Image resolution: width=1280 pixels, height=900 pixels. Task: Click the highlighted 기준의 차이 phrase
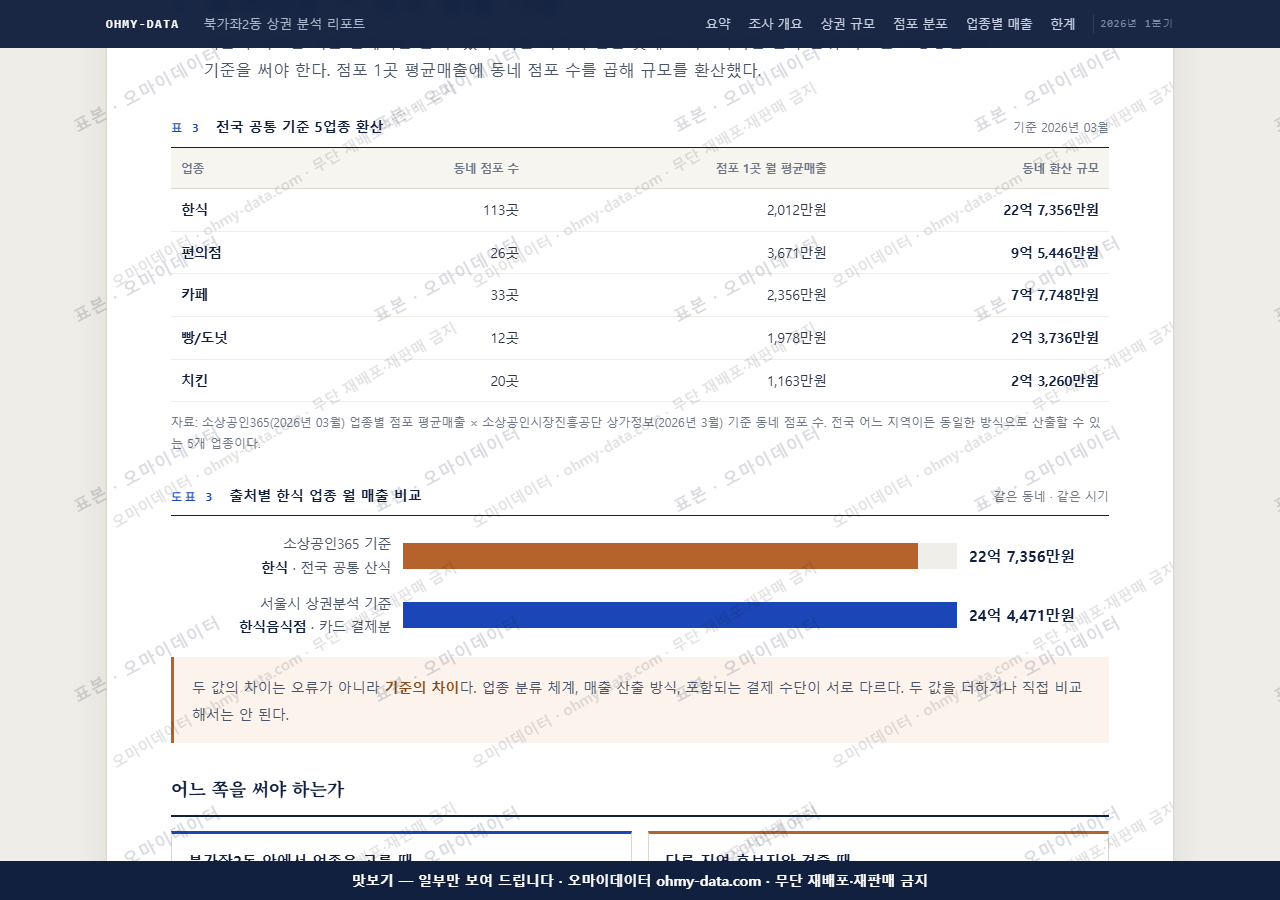pos(422,687)
